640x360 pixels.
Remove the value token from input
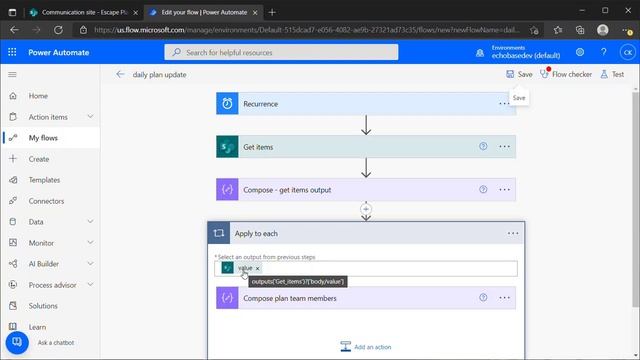[x=258, y=268]
